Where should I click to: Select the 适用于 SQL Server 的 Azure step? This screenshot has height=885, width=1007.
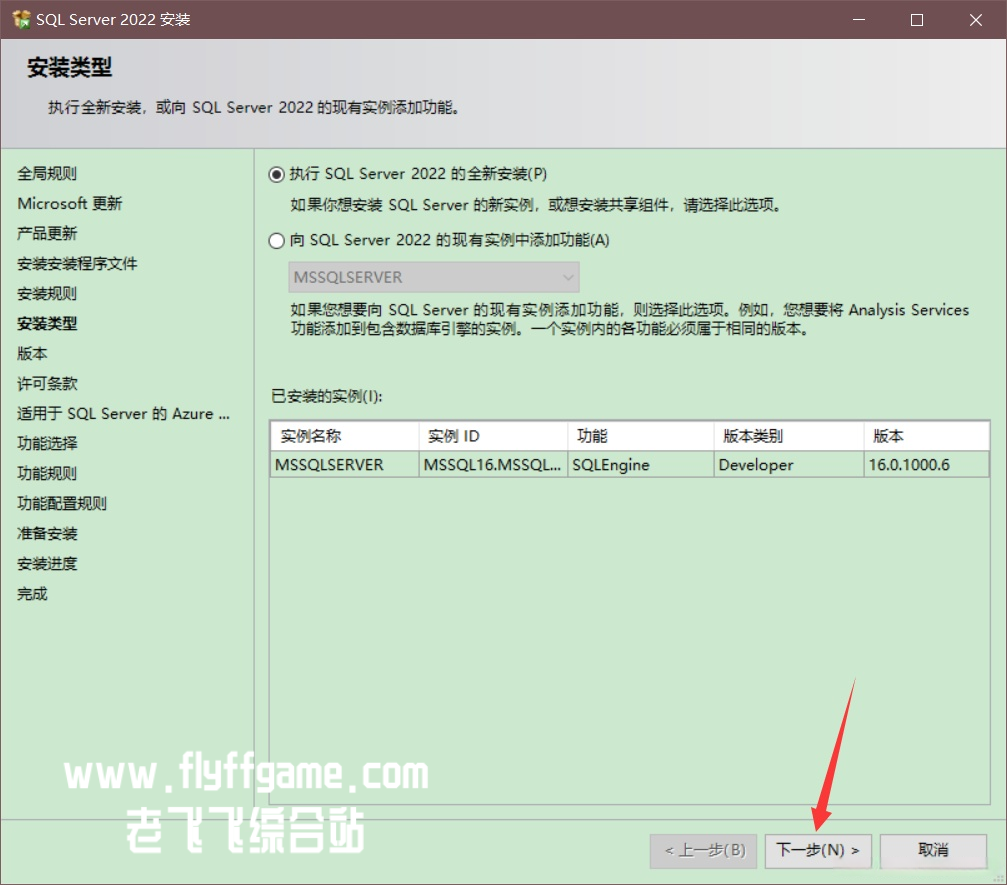(x=123, y=414)
